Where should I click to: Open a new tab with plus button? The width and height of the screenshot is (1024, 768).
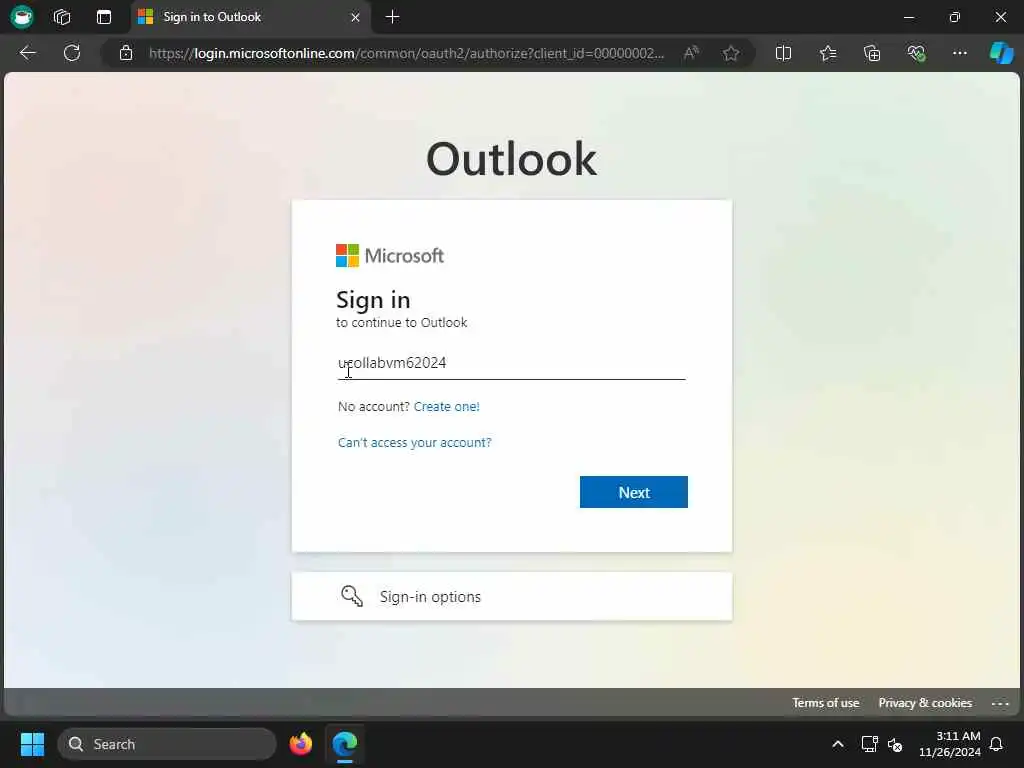tap(392, 17)
